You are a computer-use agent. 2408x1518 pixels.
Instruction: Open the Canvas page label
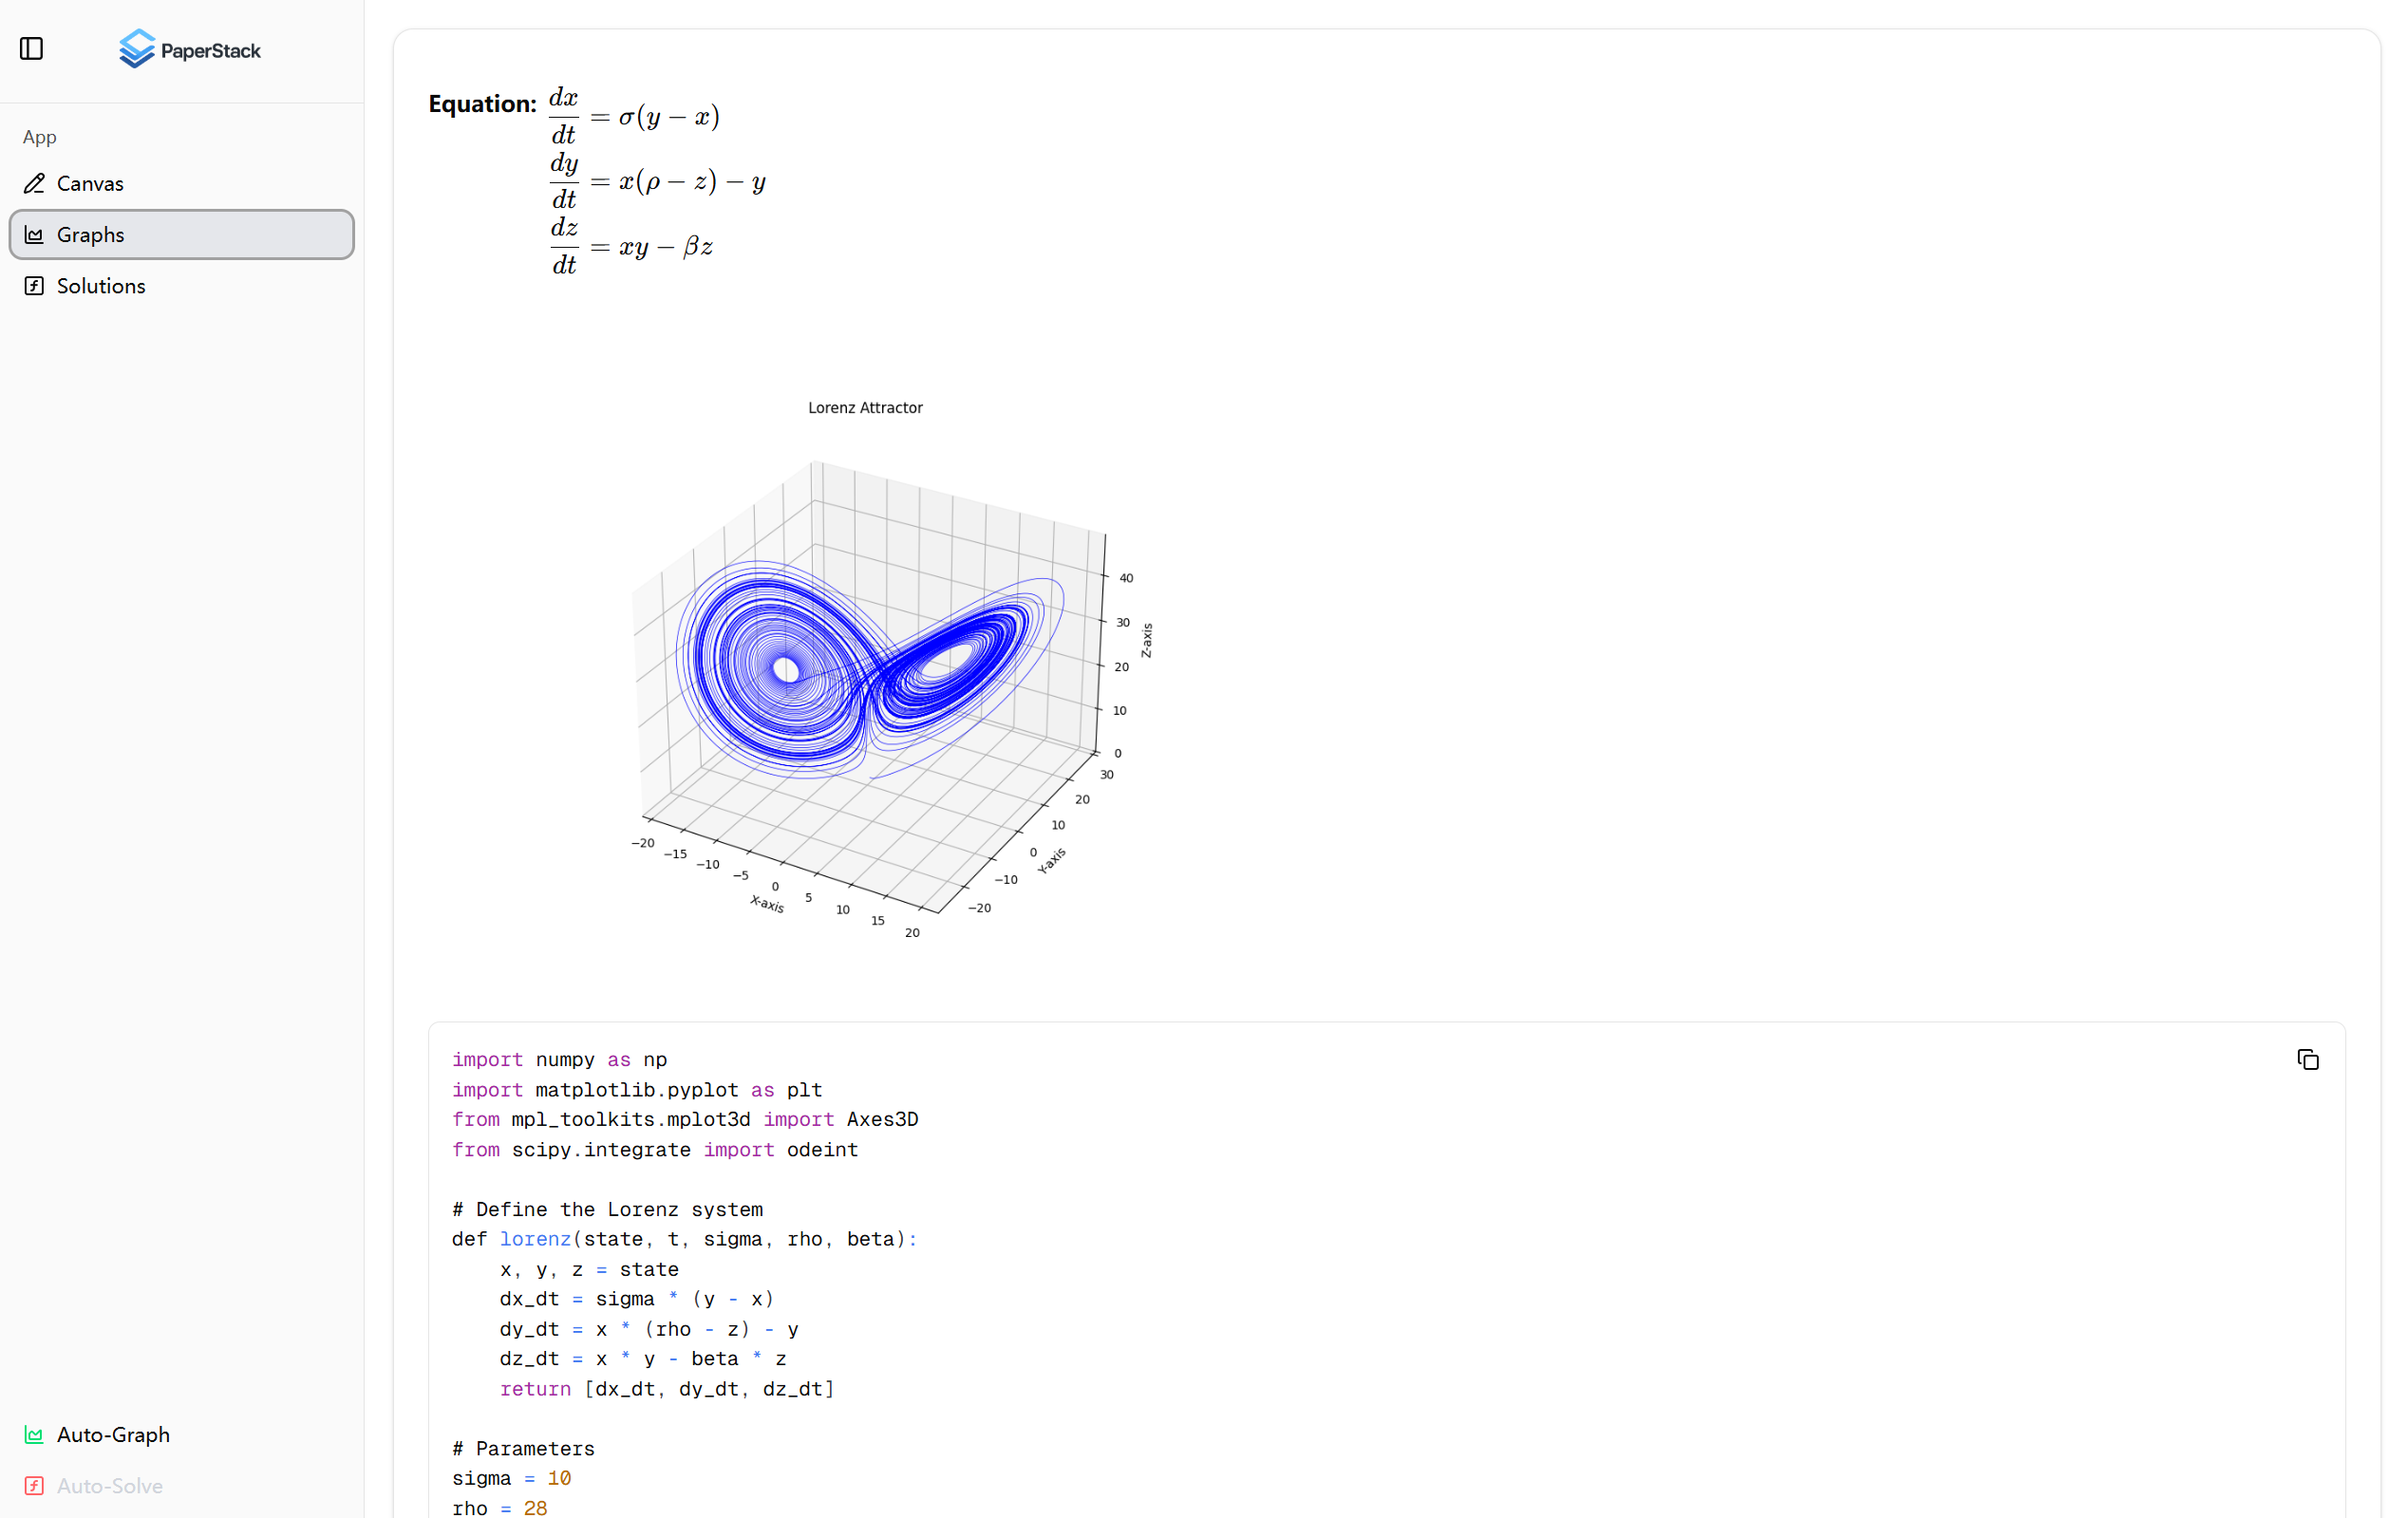point(90,183)
